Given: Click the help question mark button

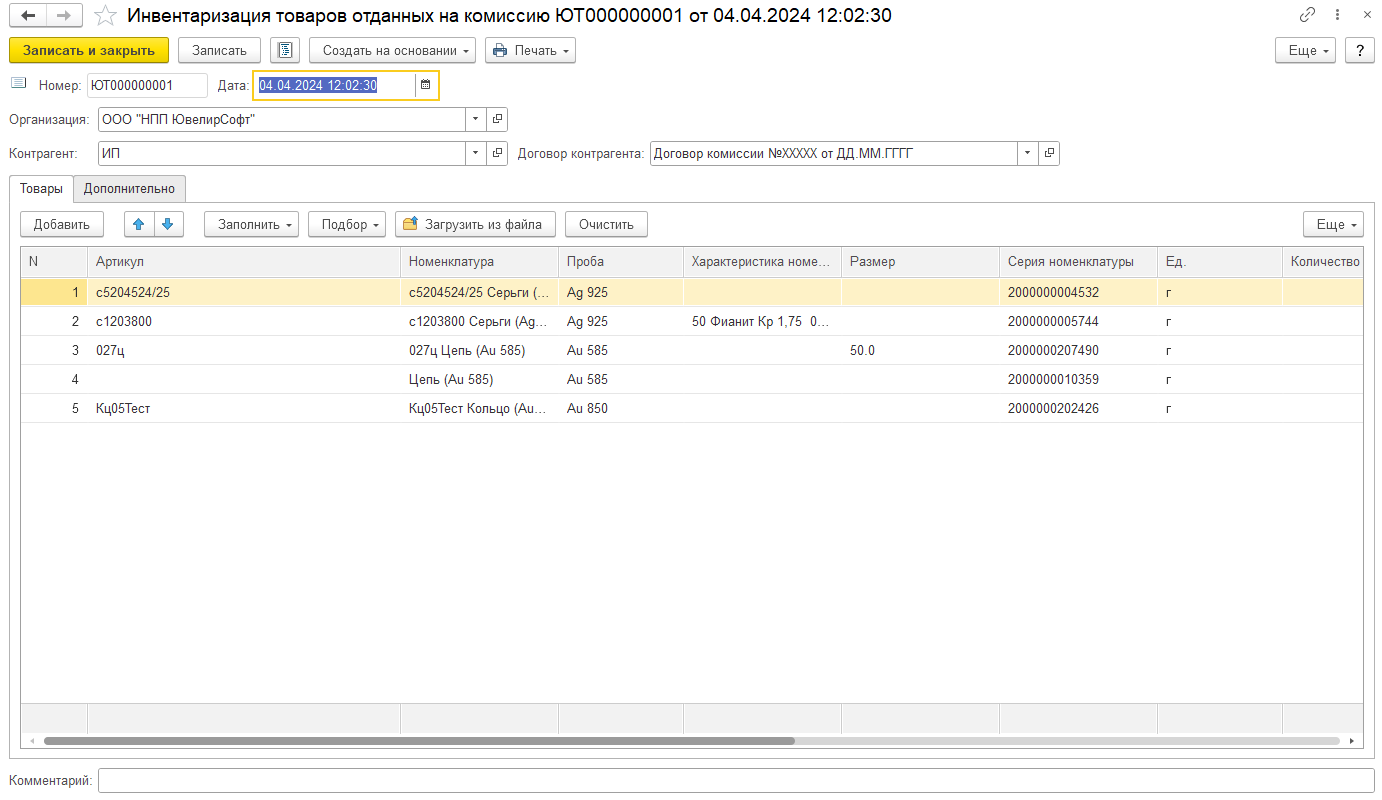Looking at the screenshot, I should tap(1360, 50).
